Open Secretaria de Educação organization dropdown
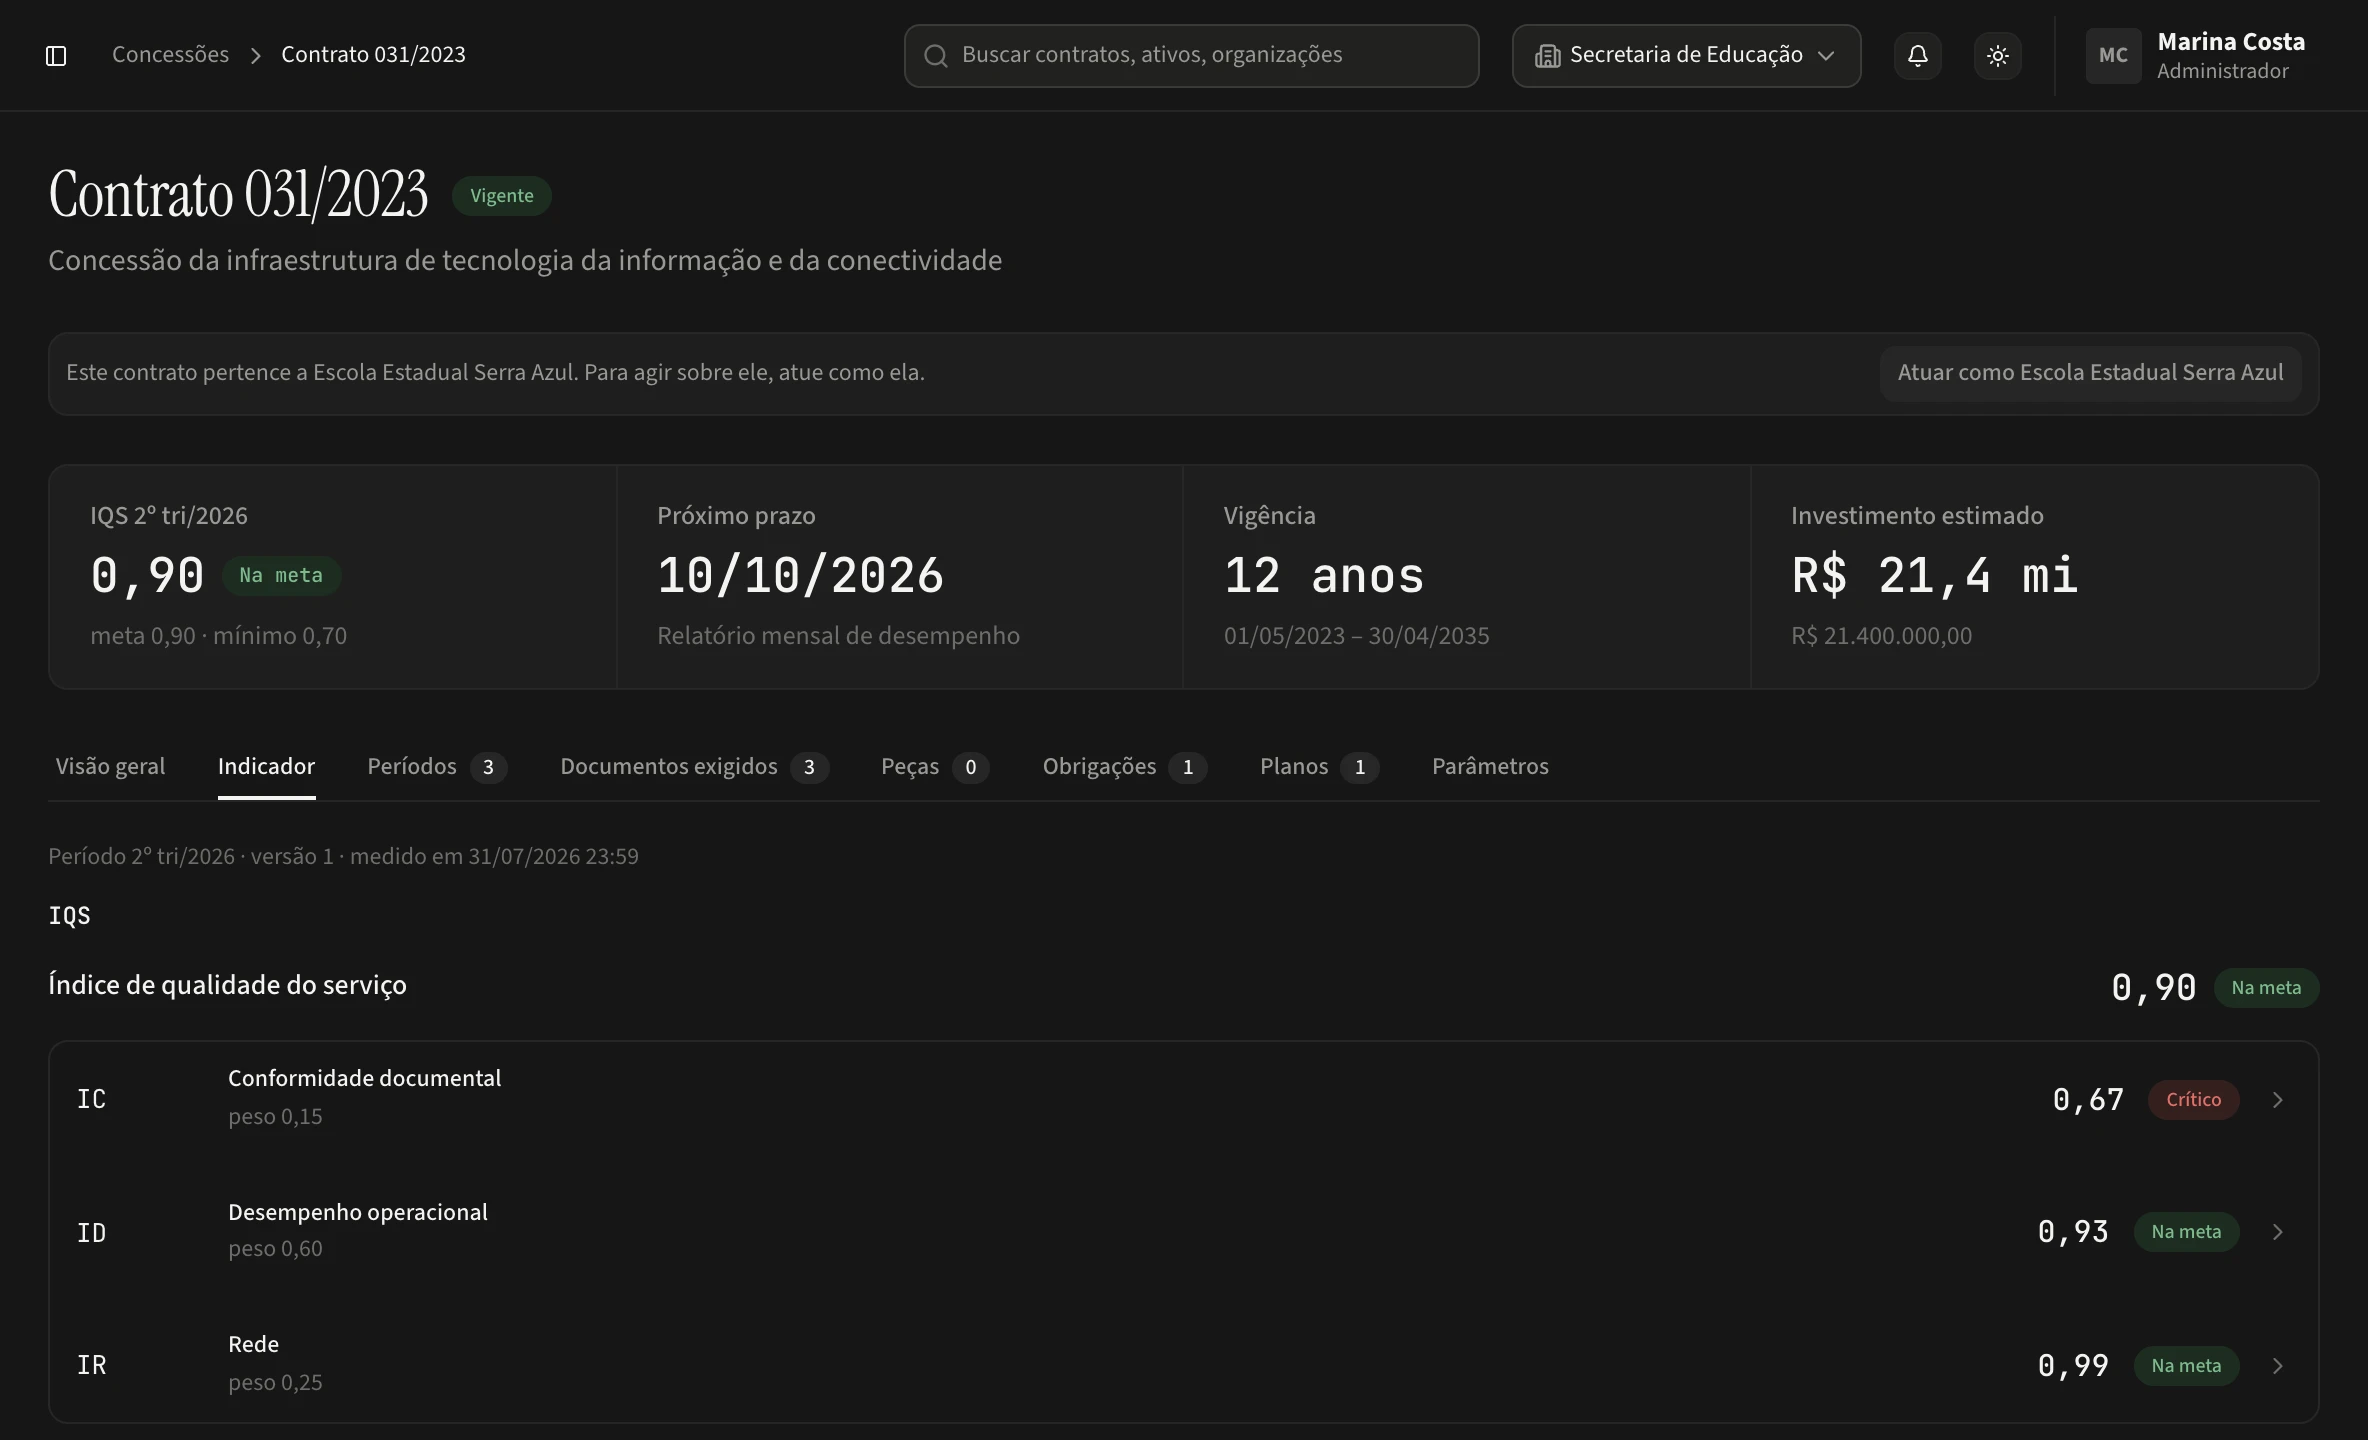Screen dimensions: 2368x1440 (1686, 56)
